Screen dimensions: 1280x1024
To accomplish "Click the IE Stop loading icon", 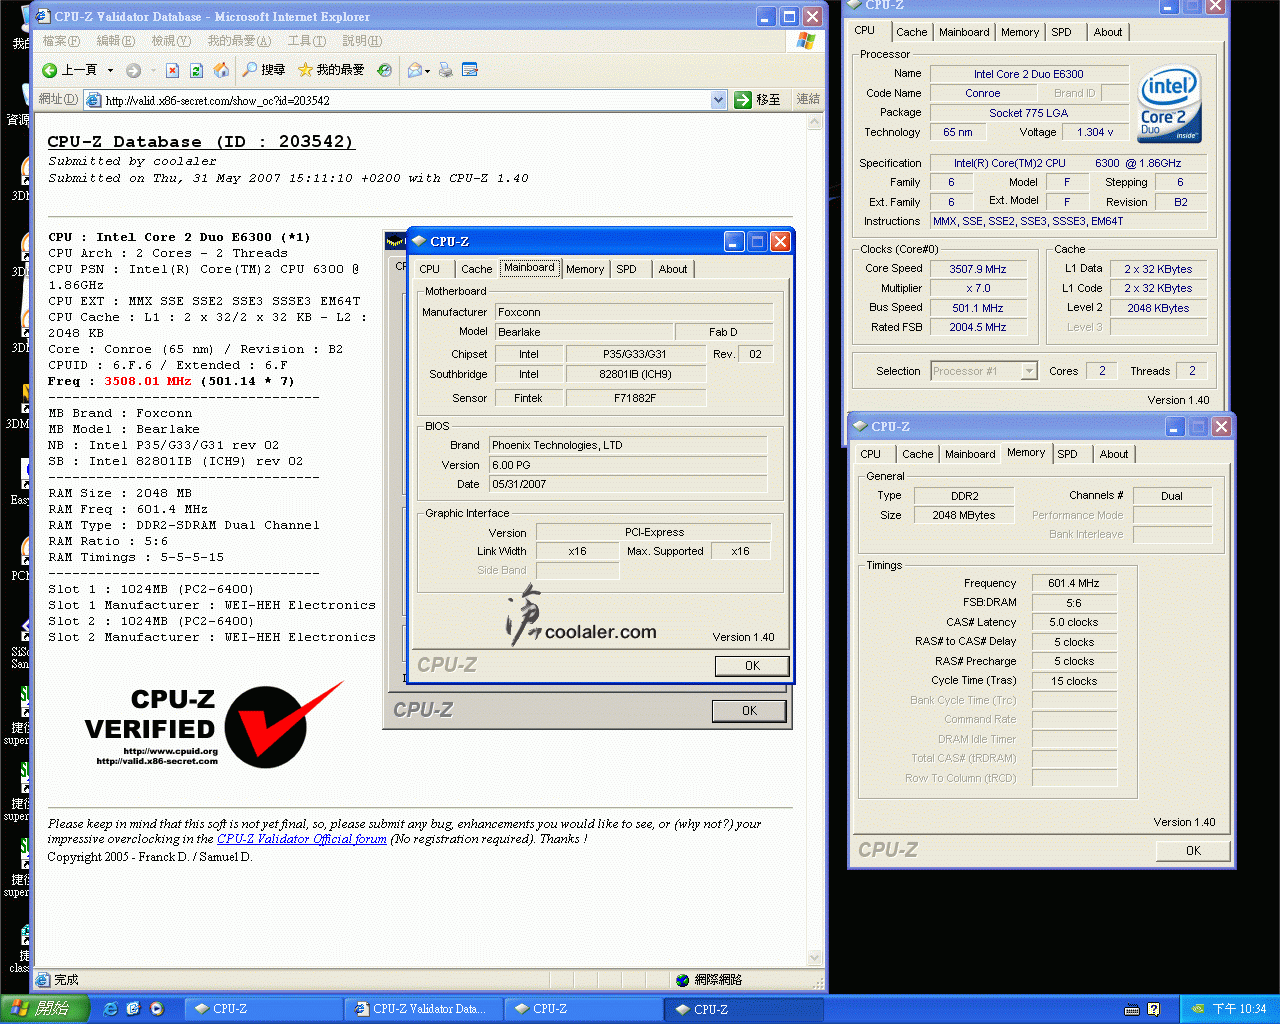I will 172,70.
